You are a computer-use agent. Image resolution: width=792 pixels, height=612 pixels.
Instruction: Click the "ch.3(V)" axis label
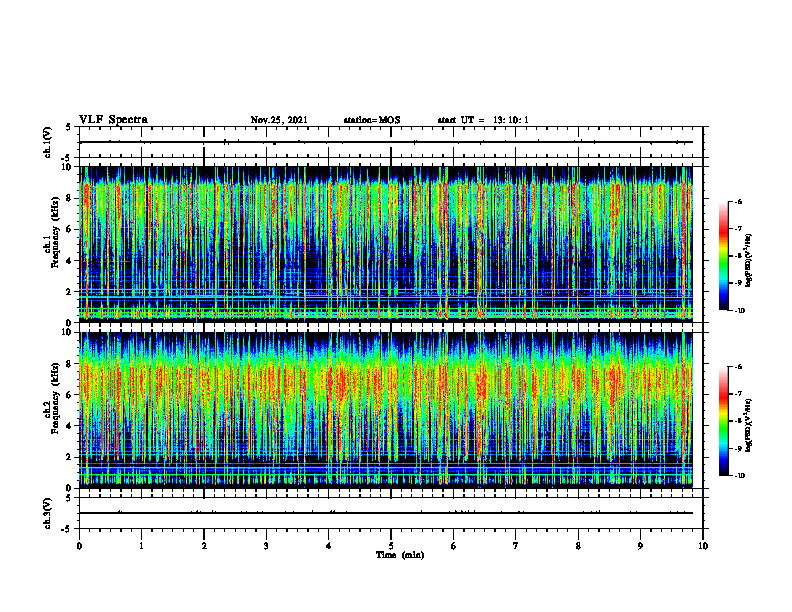tap(48, 513)
